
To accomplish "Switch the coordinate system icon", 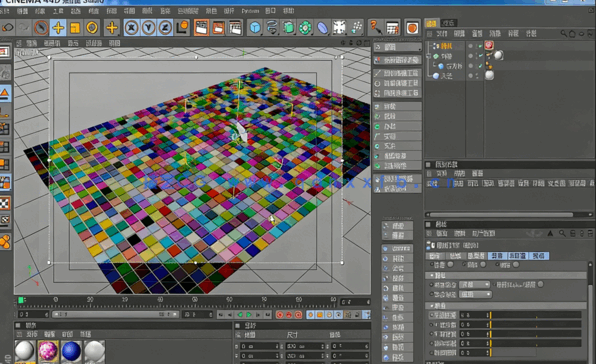I will click(183, 28).
